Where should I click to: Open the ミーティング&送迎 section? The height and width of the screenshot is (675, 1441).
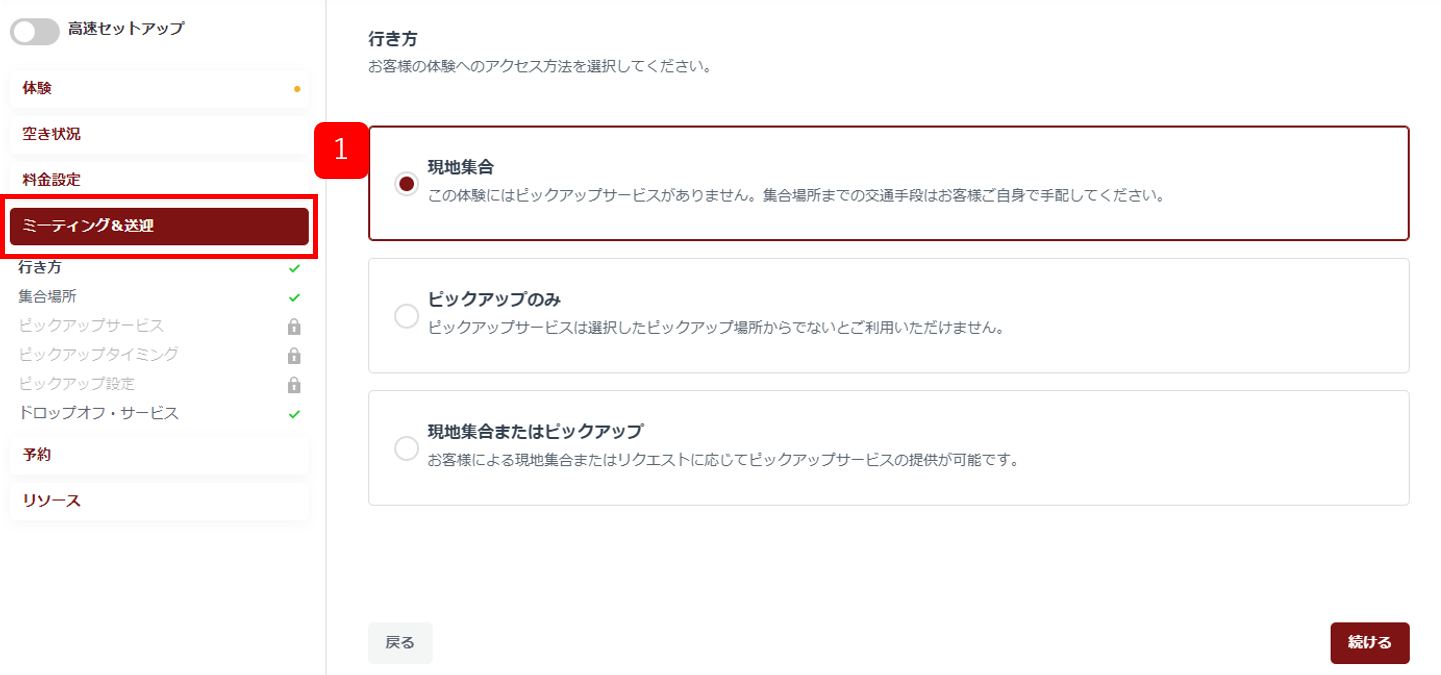(159, 226)
